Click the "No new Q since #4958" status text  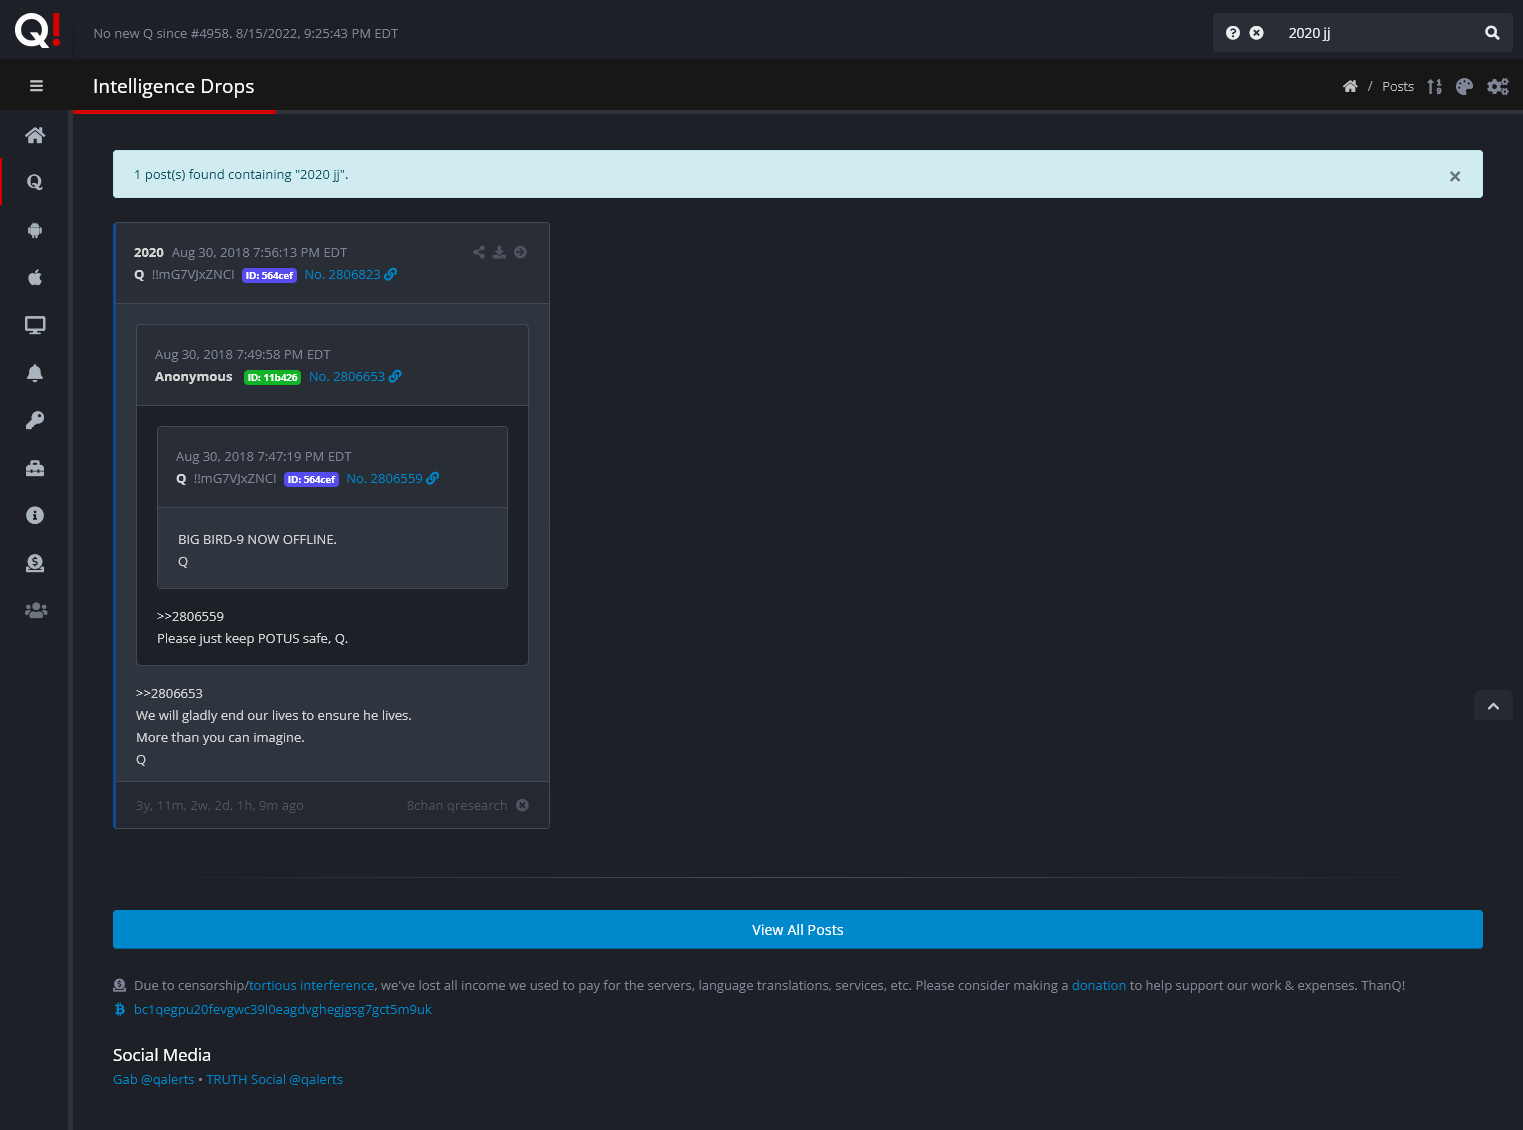click(x=245, y=33)
